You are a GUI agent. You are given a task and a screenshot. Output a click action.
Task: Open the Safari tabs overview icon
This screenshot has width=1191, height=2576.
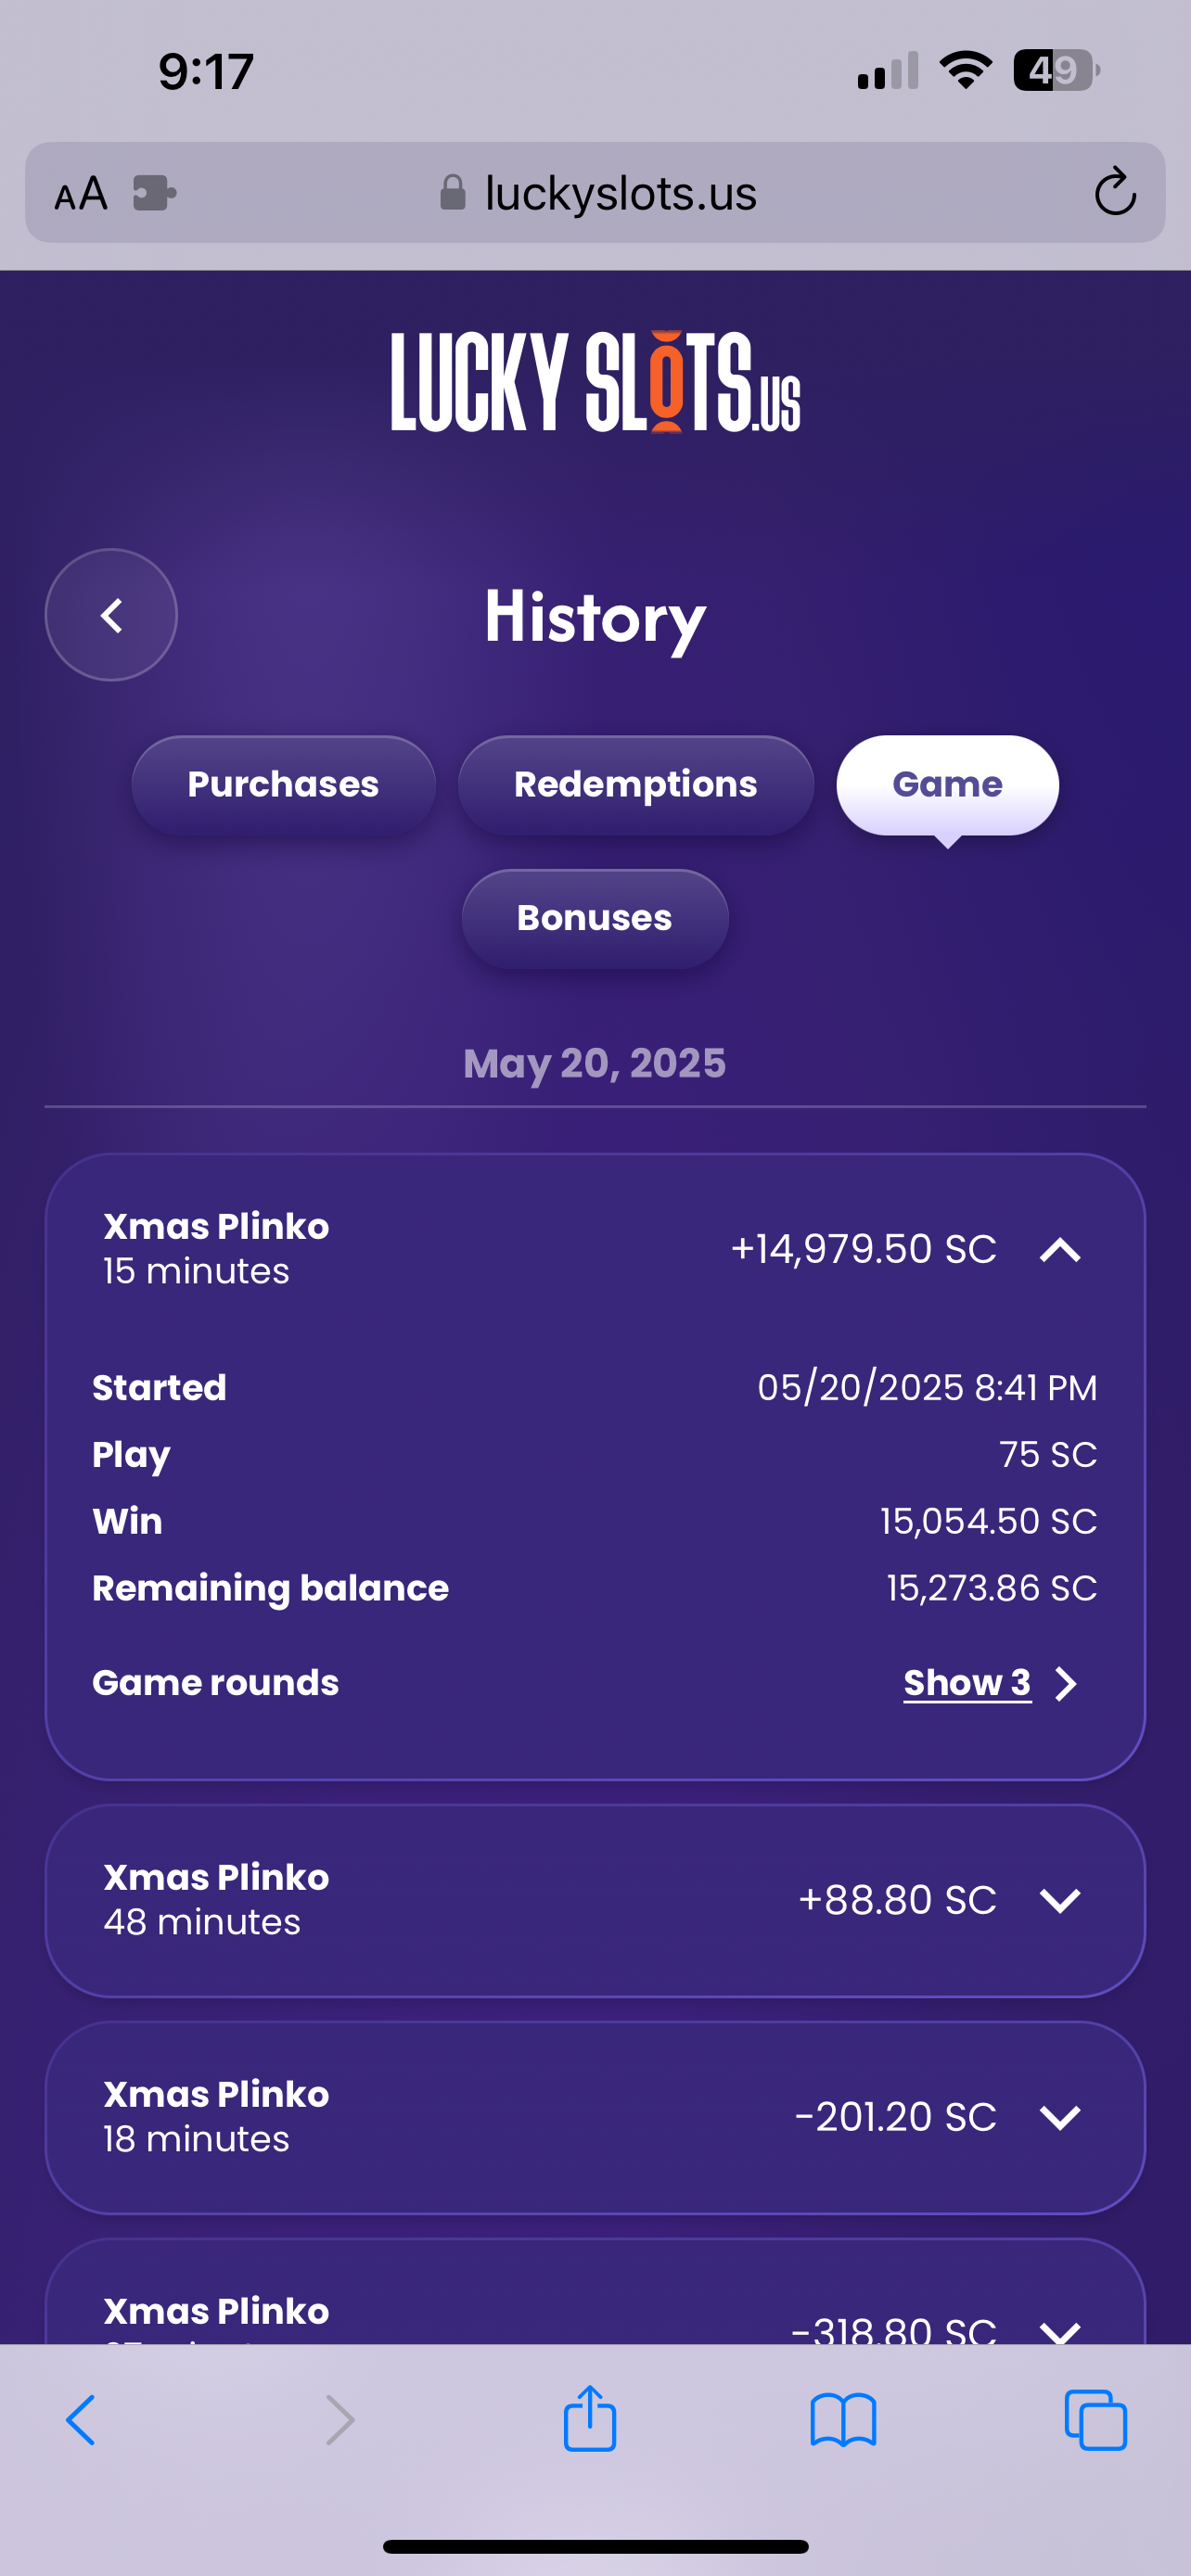tap(1095, 2421)
